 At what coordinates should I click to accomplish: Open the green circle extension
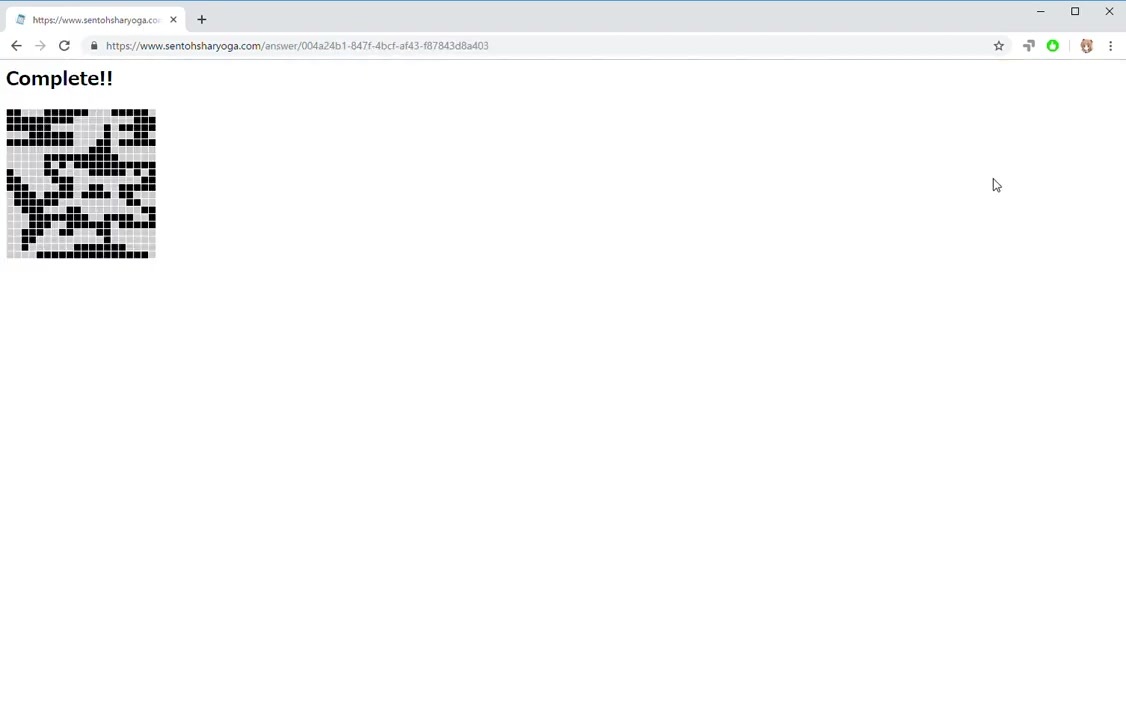[1053, 45]
